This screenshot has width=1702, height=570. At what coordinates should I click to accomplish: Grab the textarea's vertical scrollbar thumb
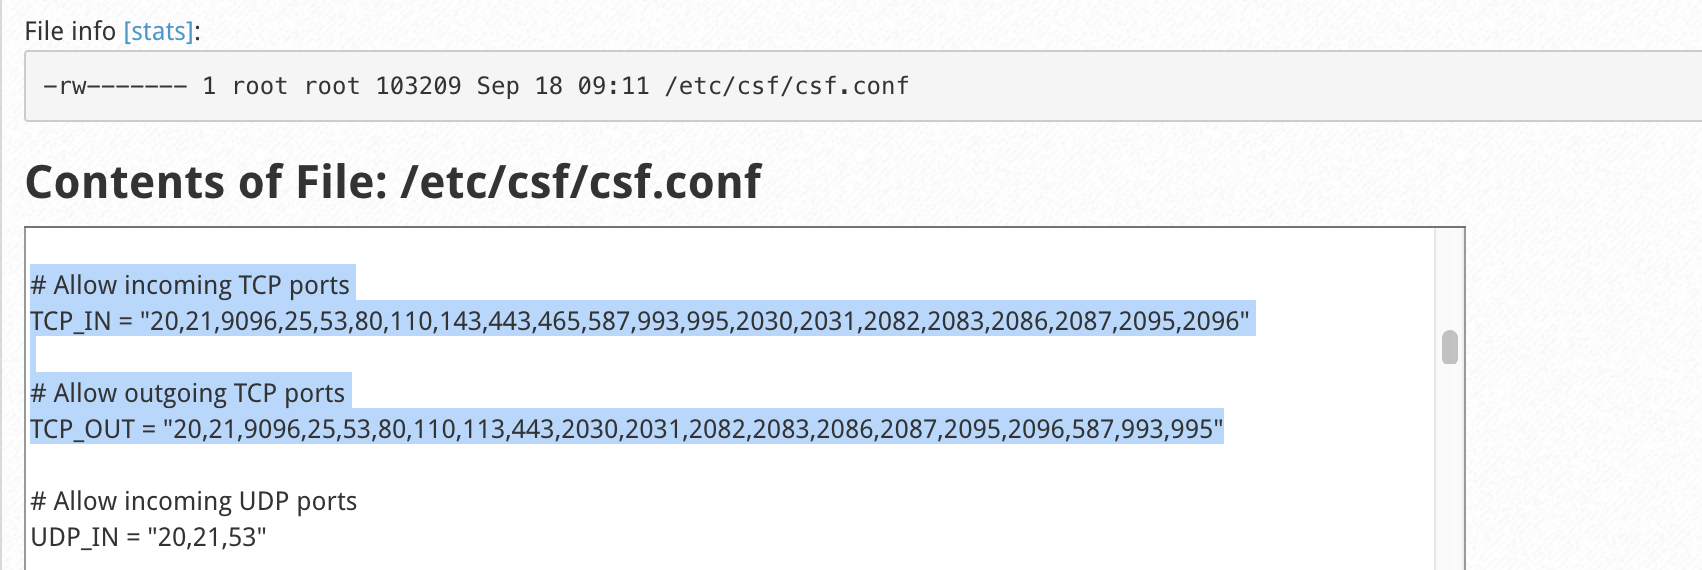point(1449,347)
